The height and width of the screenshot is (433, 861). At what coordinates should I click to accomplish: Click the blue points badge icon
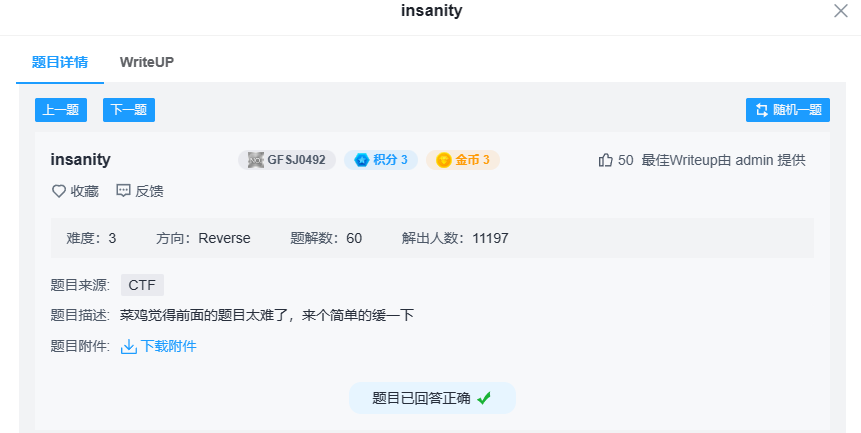pos(360,160)
